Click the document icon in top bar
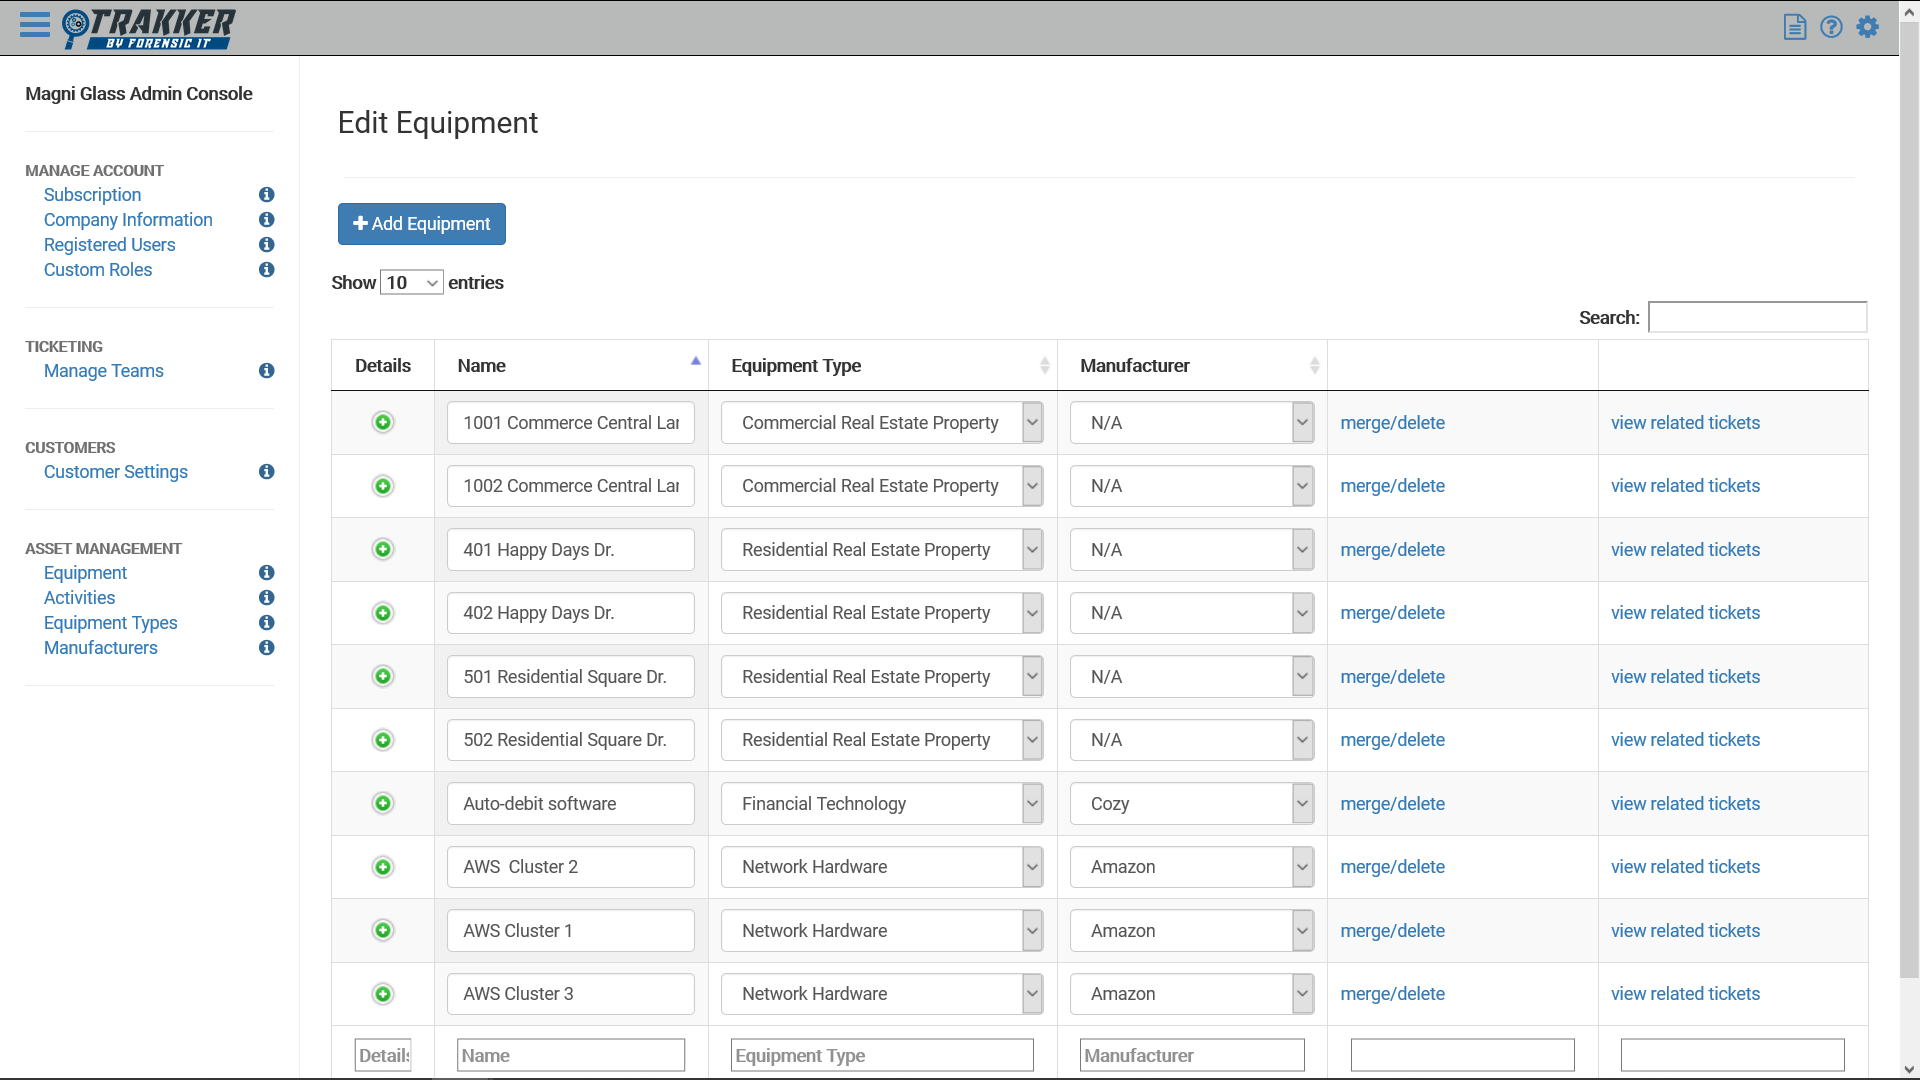1920x1080 pixels. coord(1795,27)
